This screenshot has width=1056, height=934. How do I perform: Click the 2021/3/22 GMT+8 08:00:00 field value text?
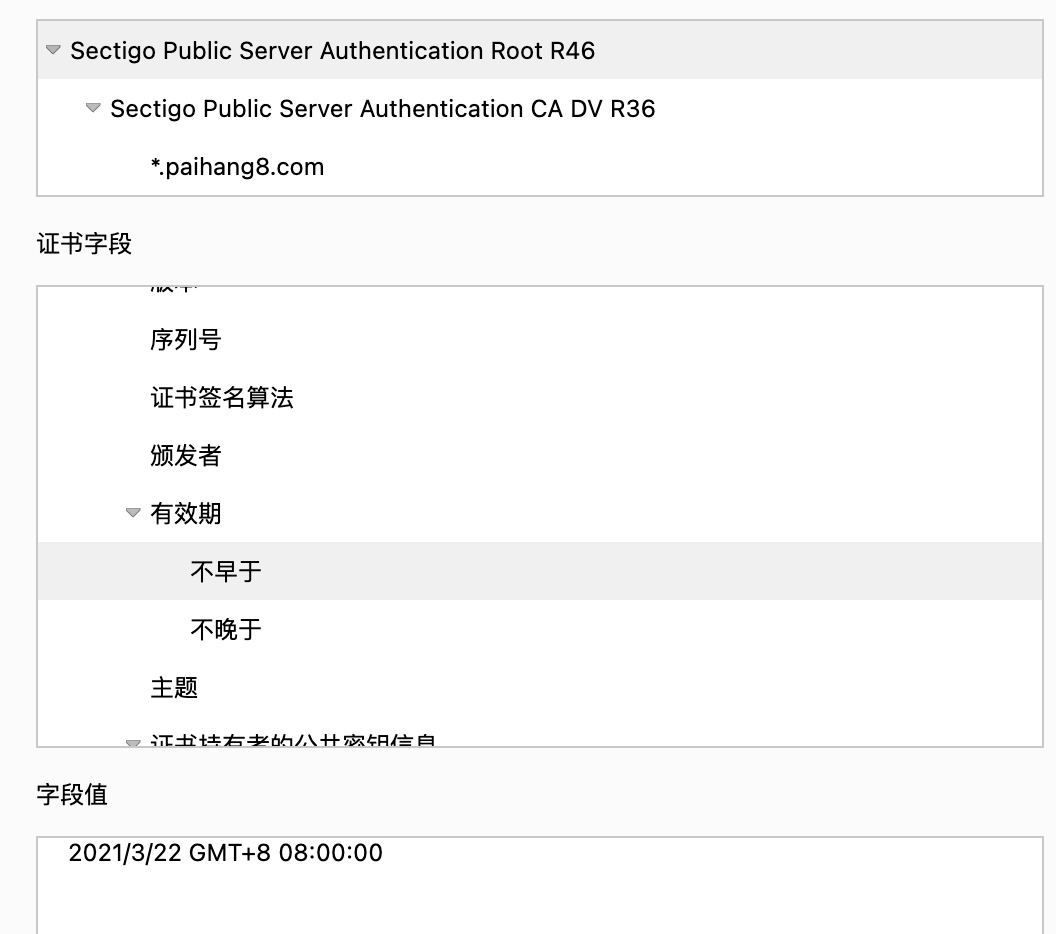coord(225,853)
